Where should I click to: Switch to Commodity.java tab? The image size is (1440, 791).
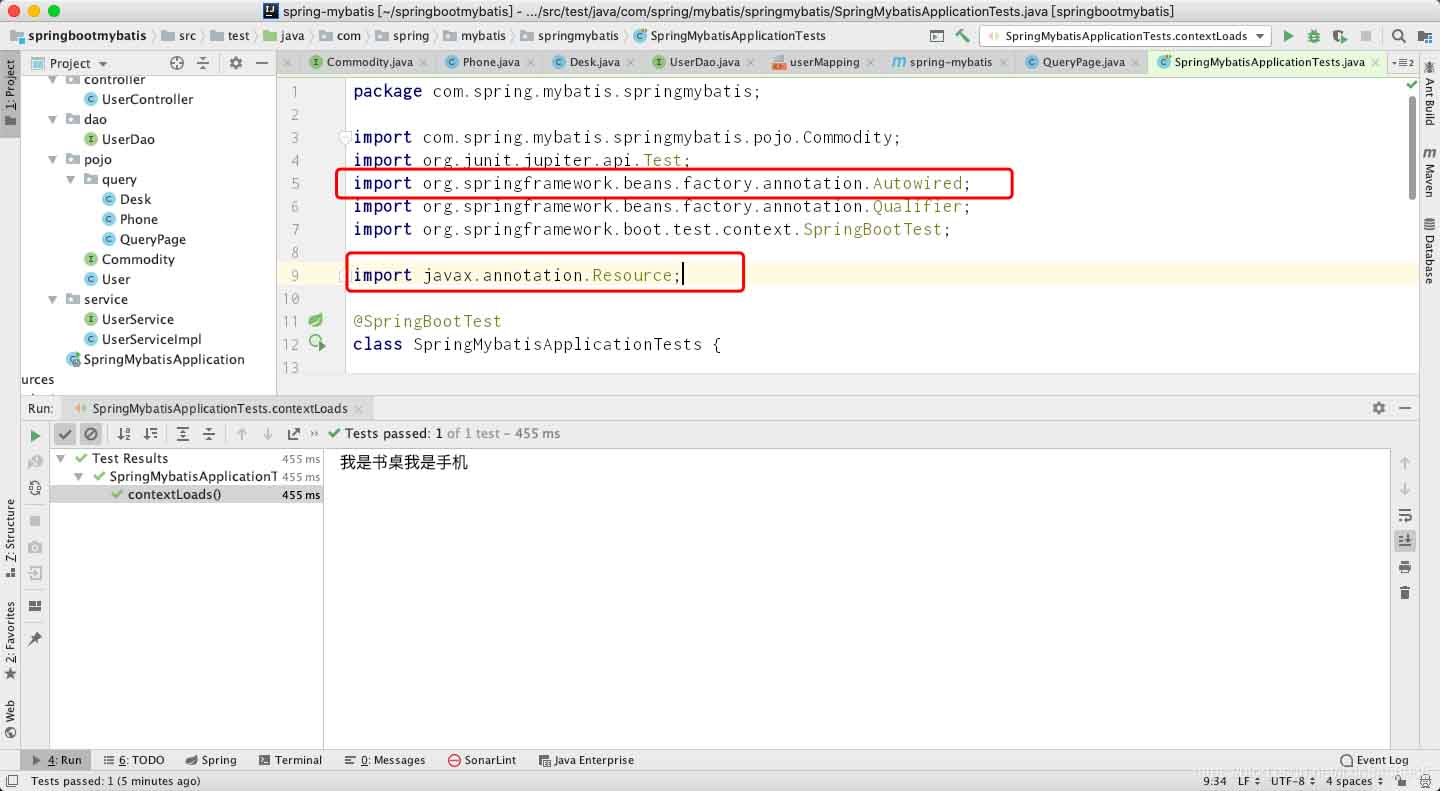369,62
